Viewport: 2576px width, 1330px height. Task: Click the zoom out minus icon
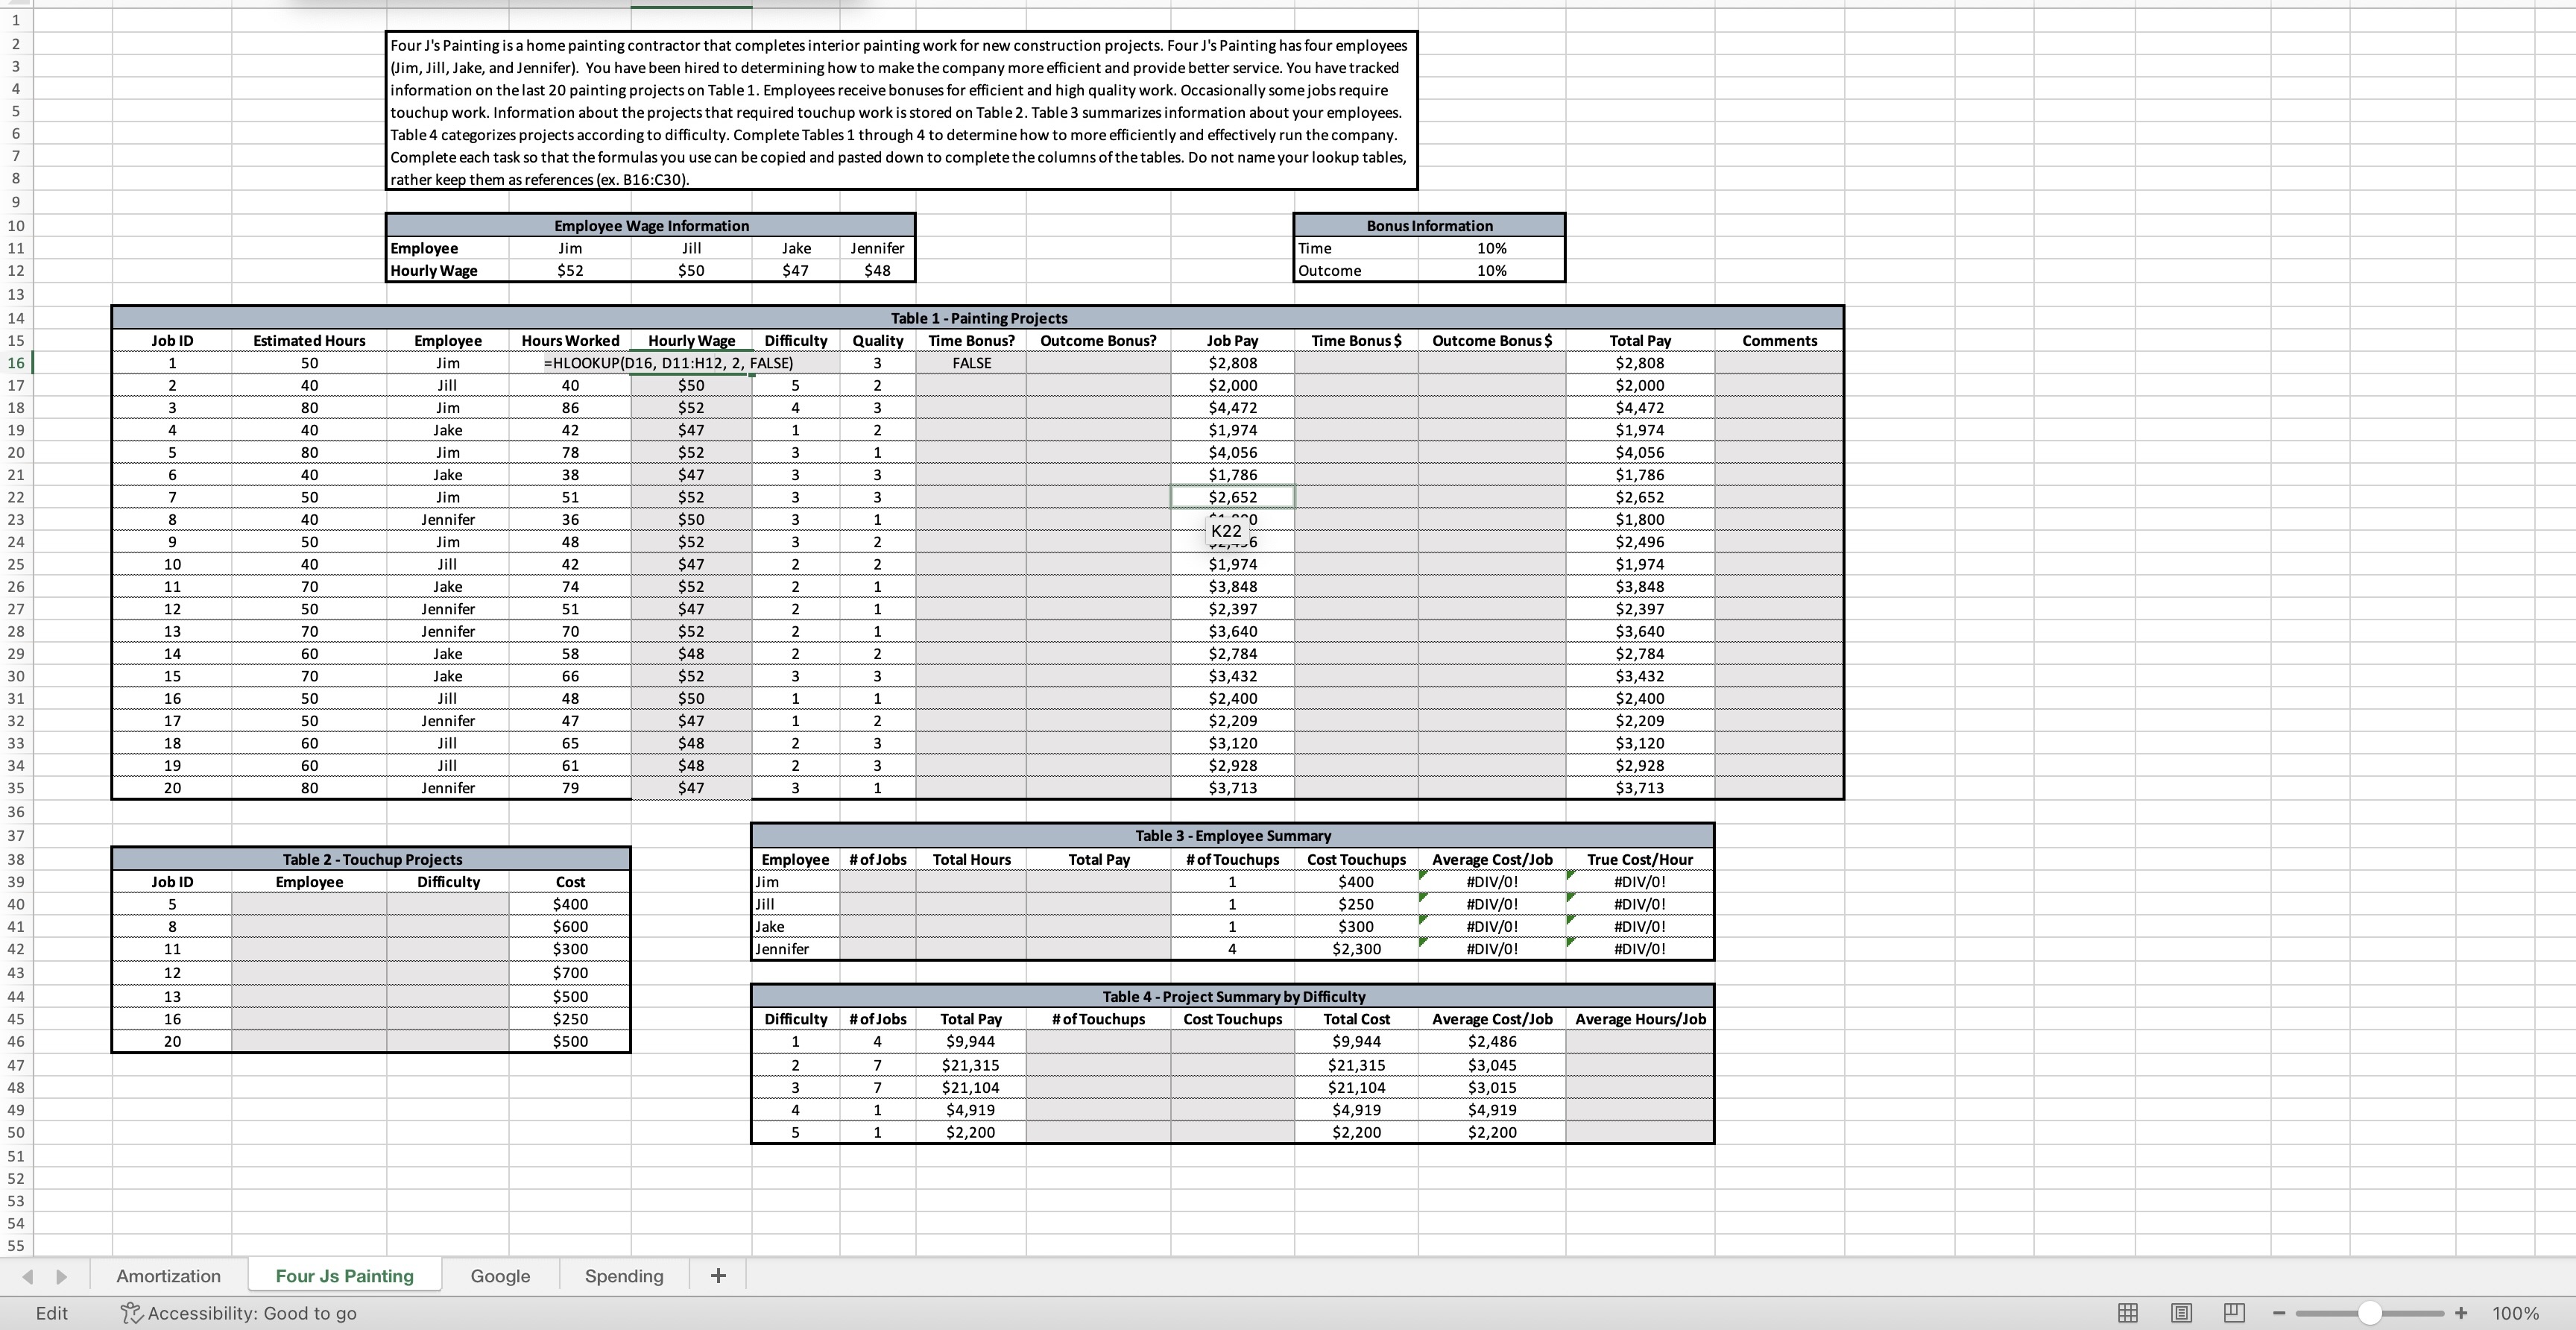coord(2279,1313)
